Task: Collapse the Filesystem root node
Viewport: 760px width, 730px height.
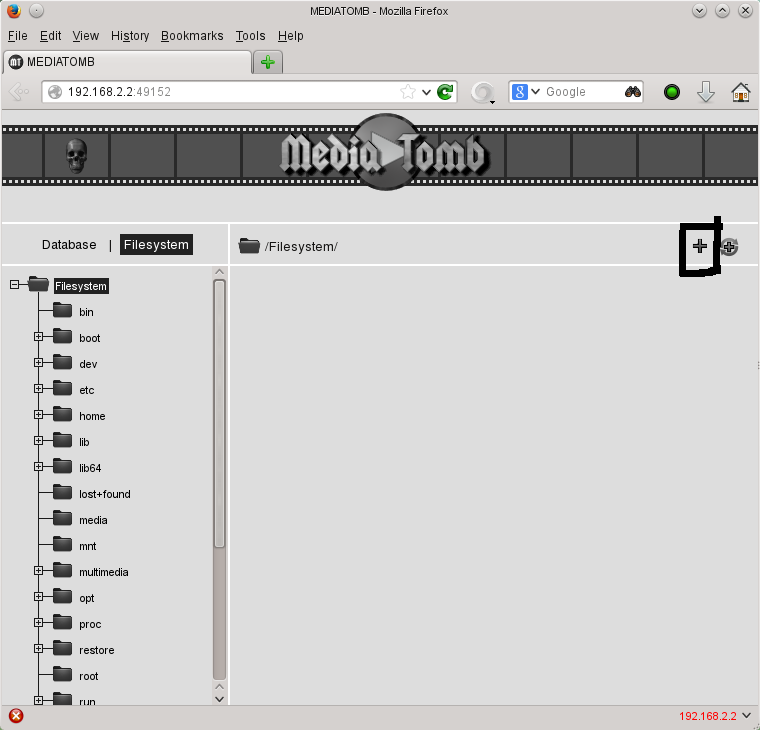Action: click(15, 285)
